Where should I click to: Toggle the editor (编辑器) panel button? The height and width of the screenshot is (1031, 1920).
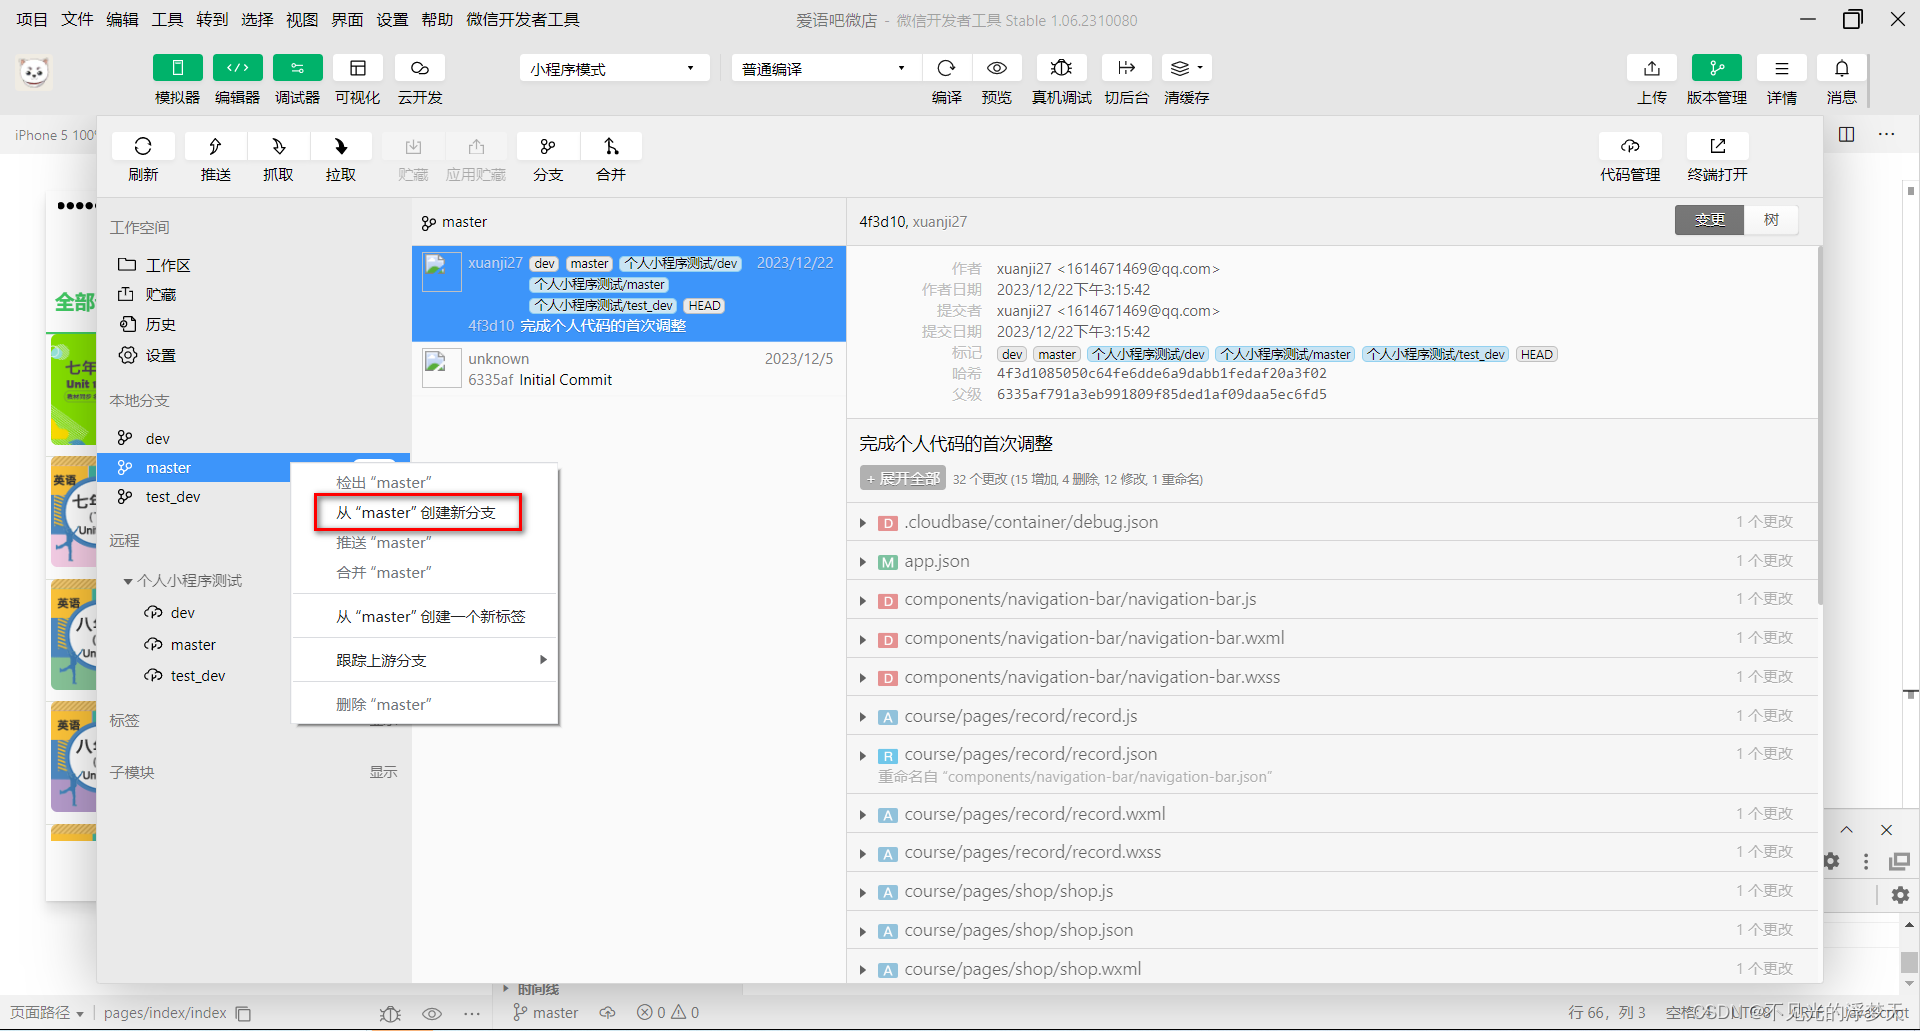pyautogui.click(x=237, y=68)
